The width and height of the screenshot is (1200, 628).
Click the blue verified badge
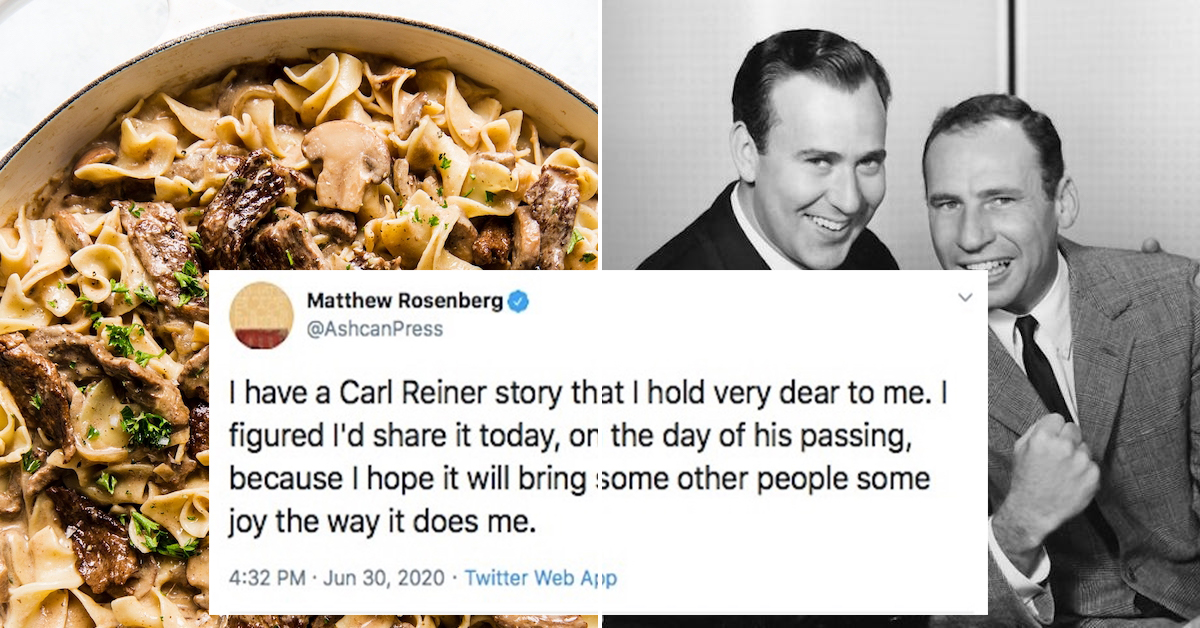518,301
